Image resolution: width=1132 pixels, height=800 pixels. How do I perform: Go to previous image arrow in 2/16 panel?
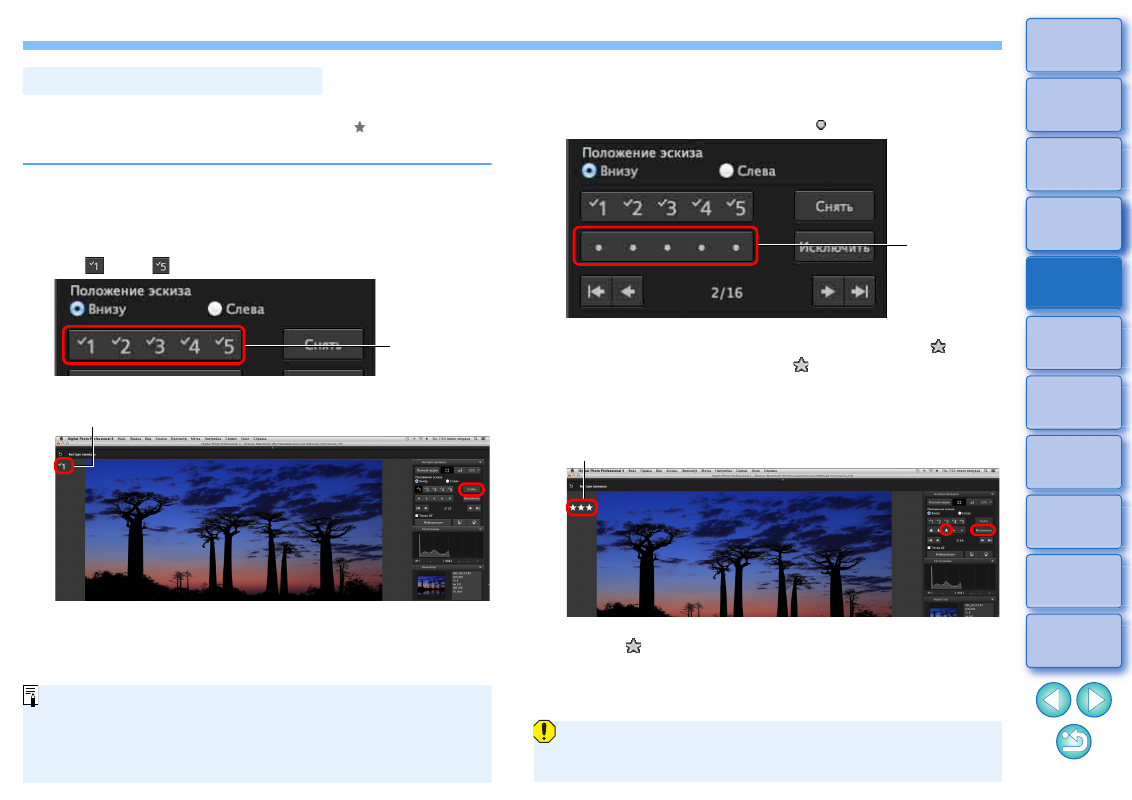pyautogui.click(x=627, y=292)
